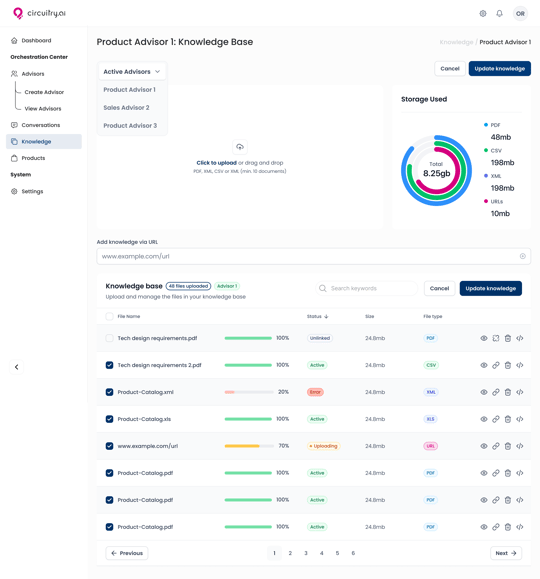Click the search magnifier icon
This screenshot has width=540, height=579.
322,288
